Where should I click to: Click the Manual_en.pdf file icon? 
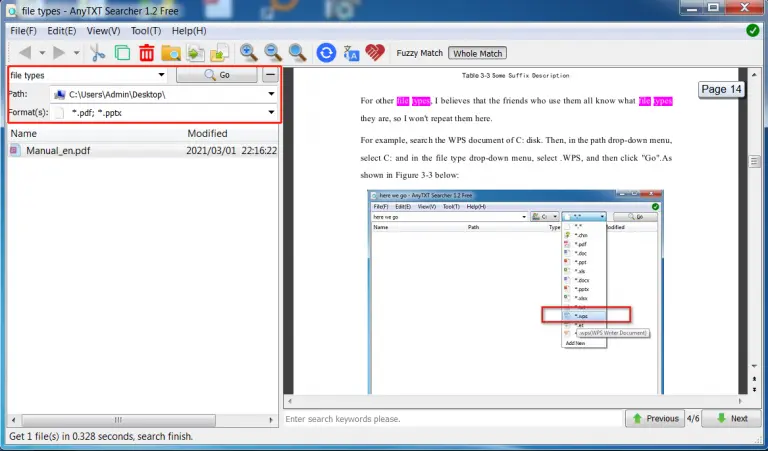click(15, 151)
